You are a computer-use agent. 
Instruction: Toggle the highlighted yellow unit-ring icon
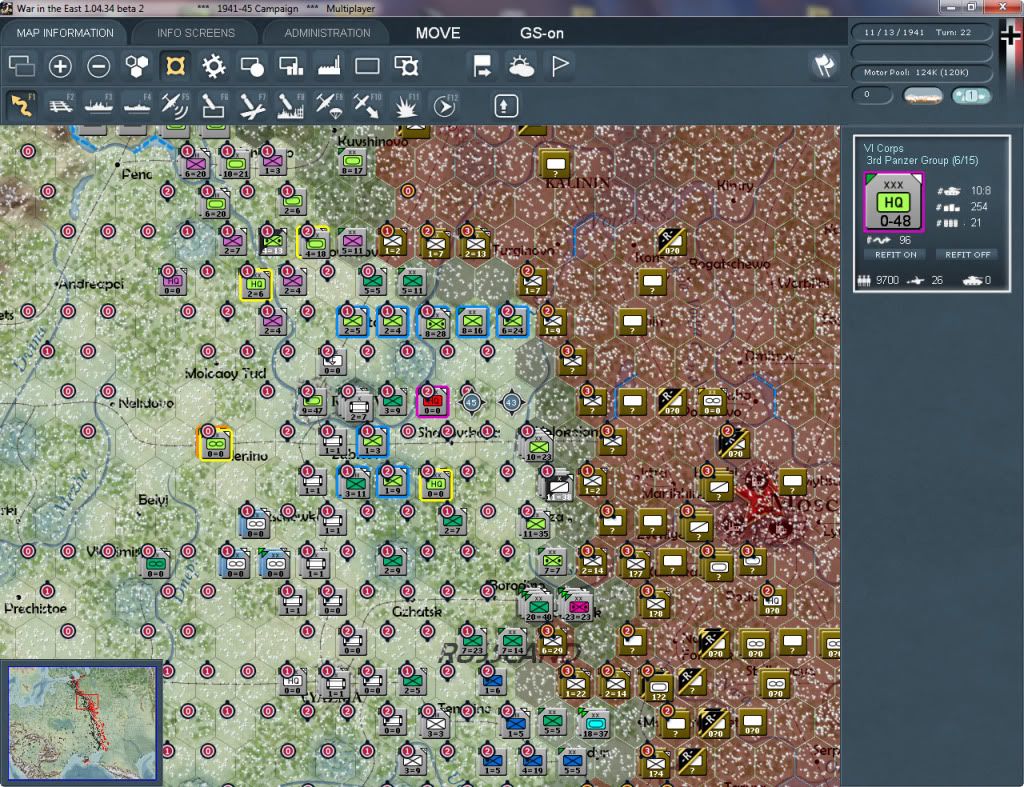(x=175, y=66)
